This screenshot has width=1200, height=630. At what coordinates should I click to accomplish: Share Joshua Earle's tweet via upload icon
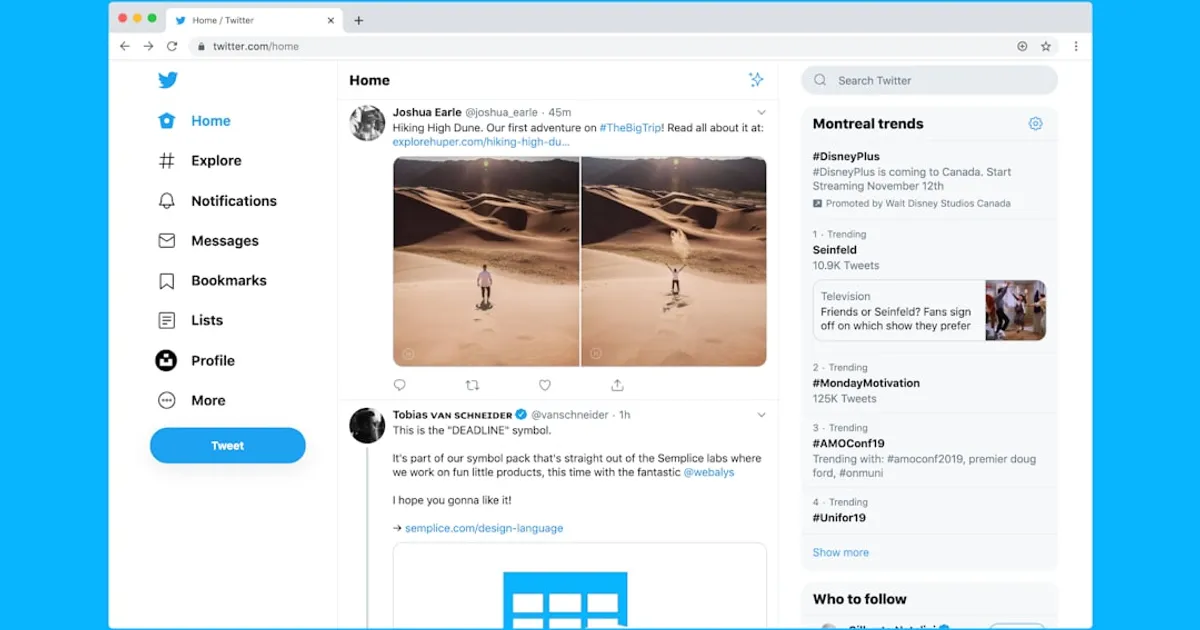click(618, 384)
